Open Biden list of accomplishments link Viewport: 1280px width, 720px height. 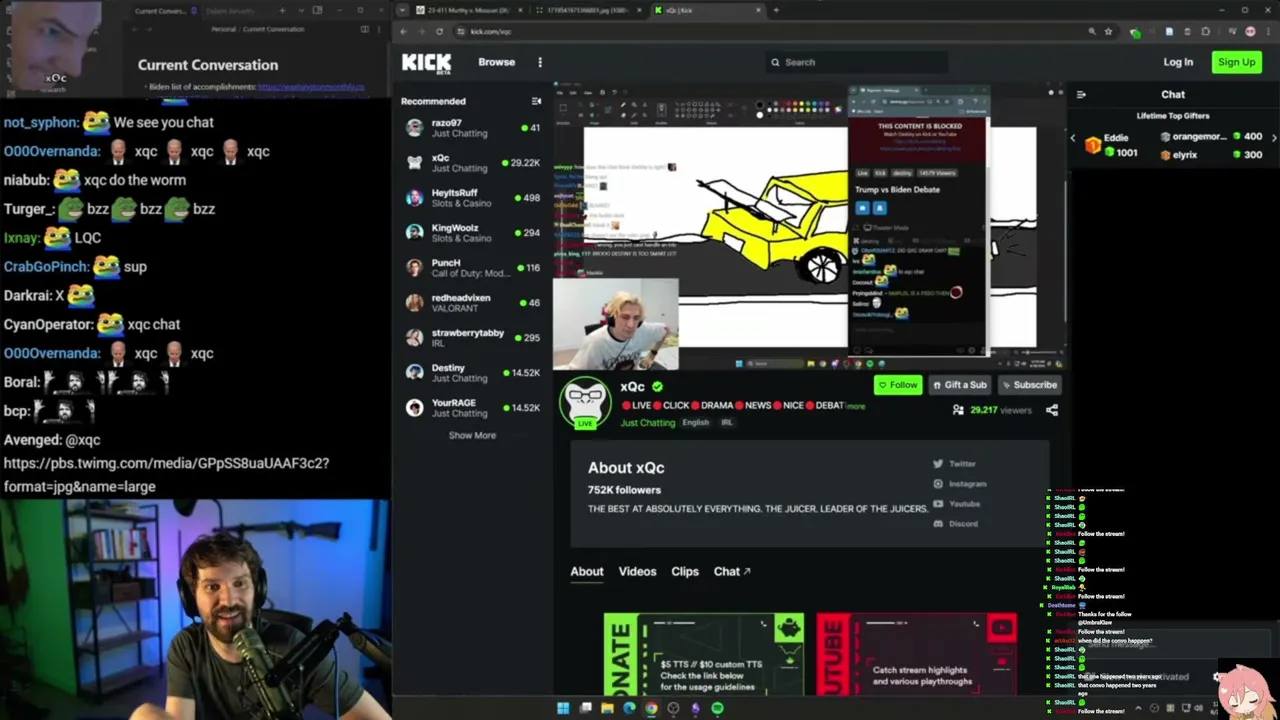tap(311, 87)
